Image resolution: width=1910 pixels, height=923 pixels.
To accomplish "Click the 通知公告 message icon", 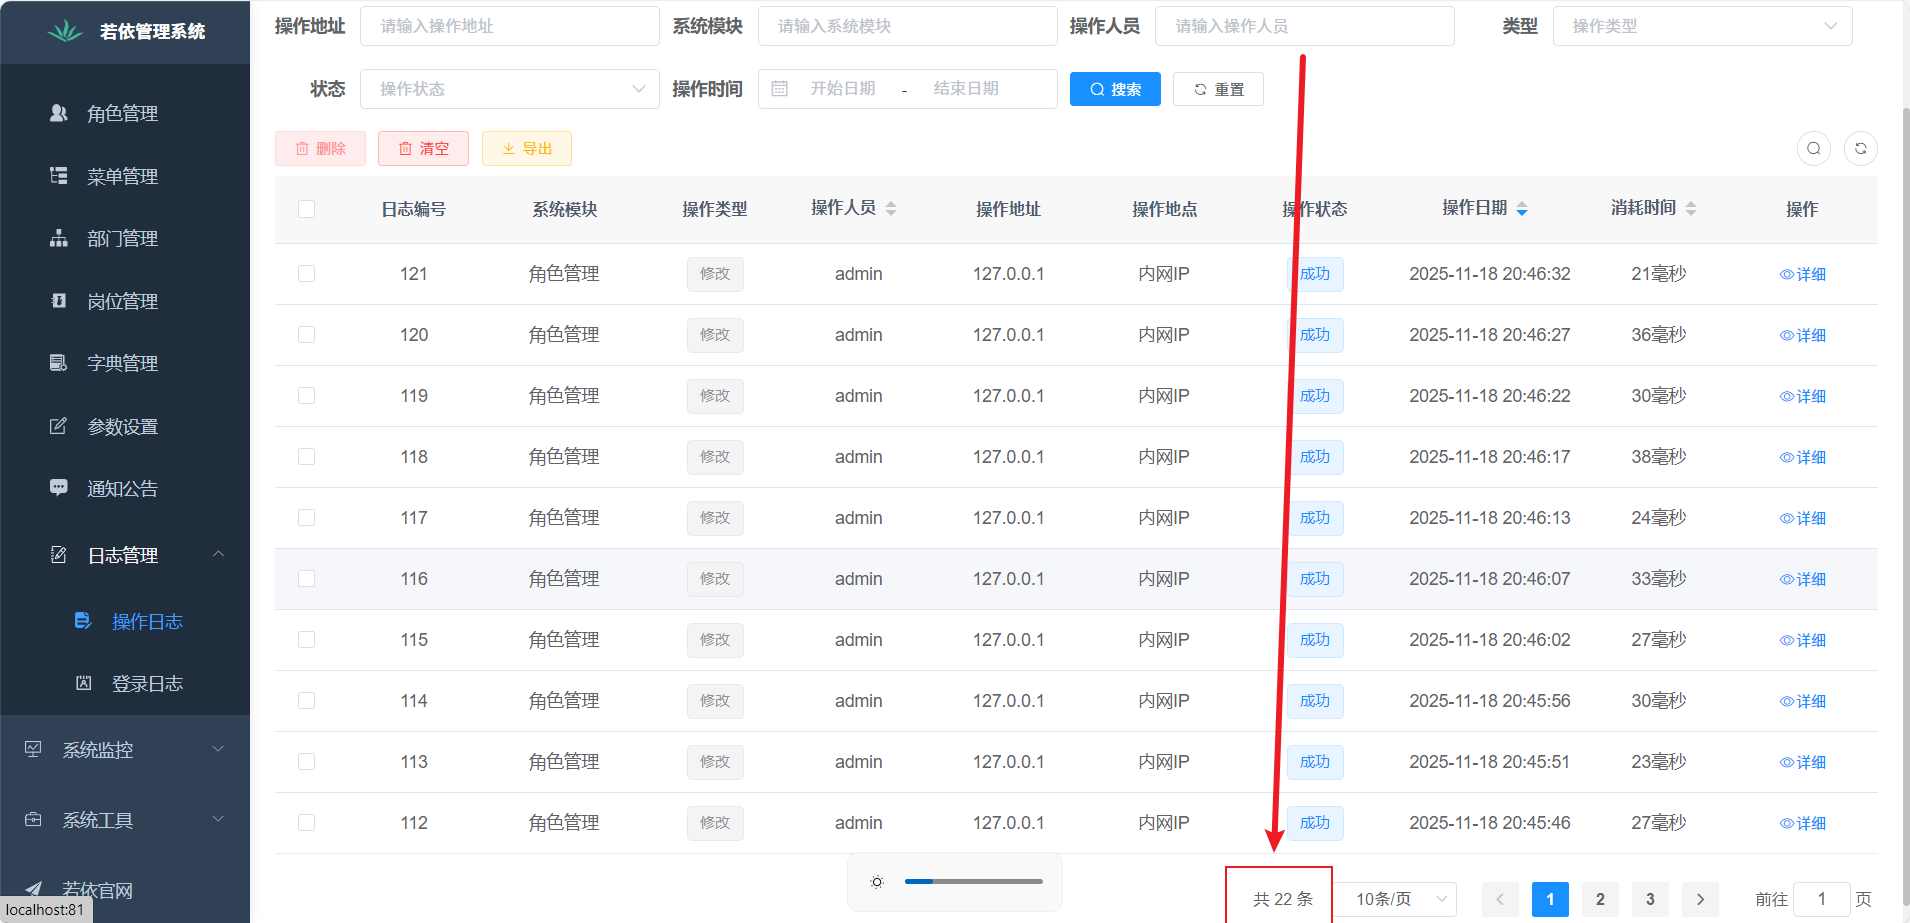I will (59, 488).
